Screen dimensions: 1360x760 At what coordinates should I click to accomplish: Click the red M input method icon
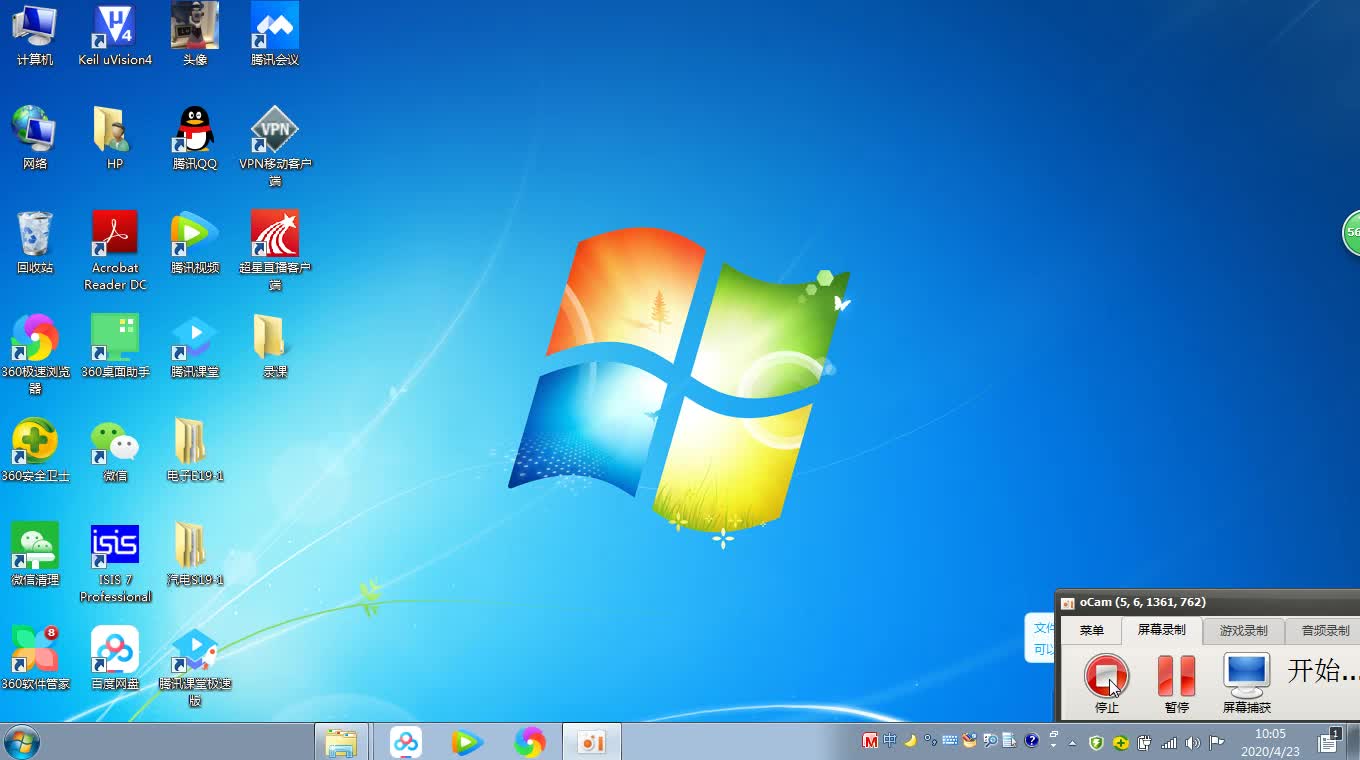(870, 741)
